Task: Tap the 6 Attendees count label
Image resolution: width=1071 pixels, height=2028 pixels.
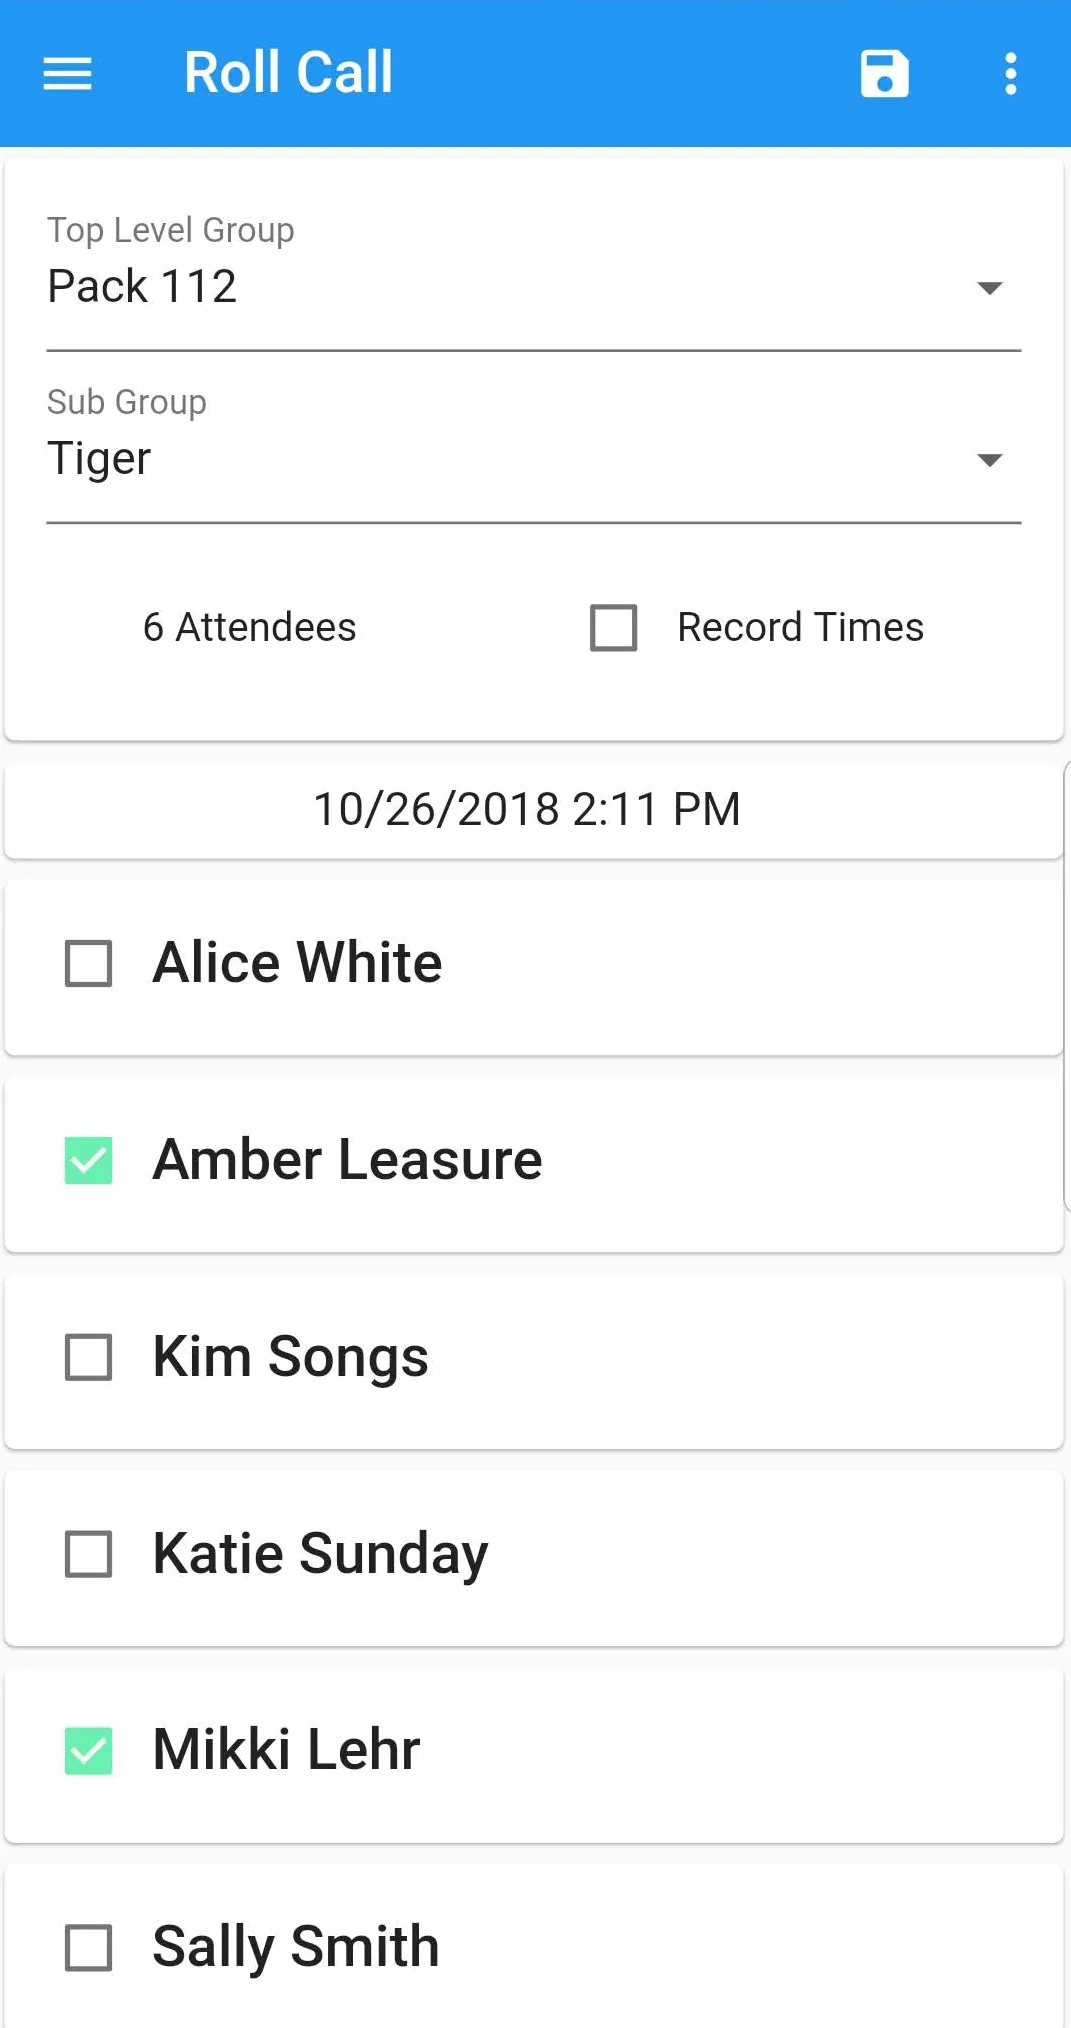Action: [249, 628]
